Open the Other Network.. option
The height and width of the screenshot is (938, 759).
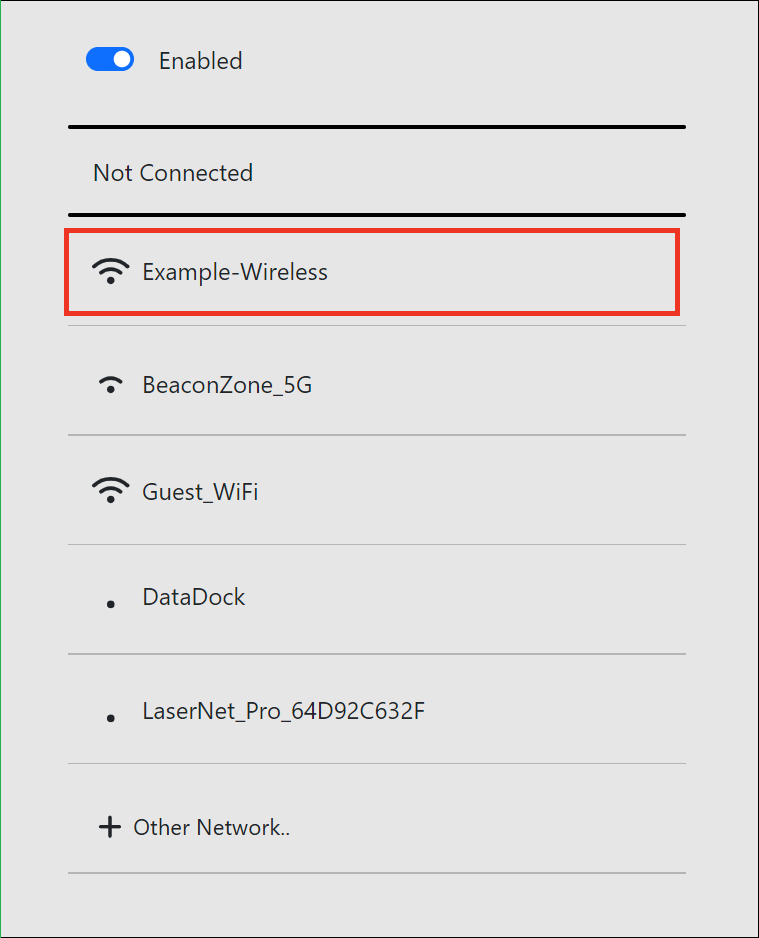pos(211,828)
